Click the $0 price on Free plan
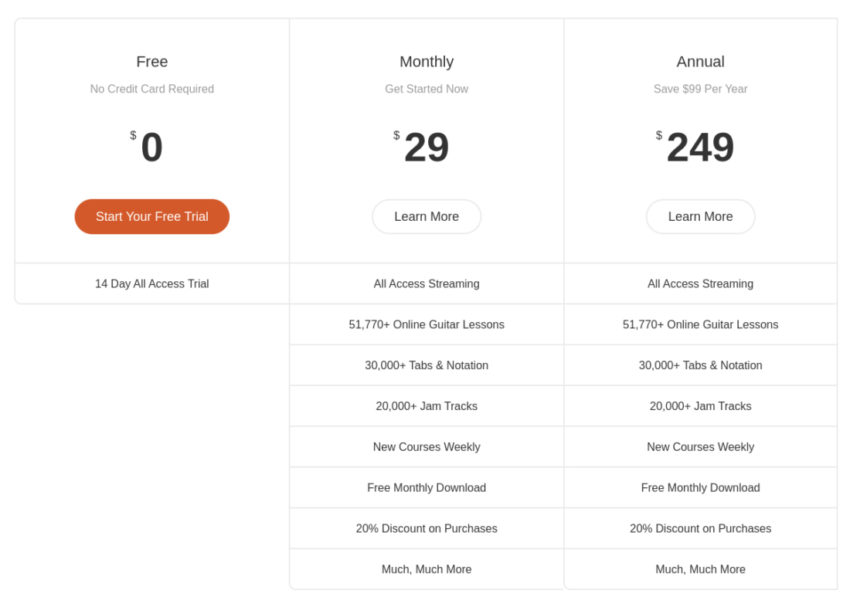The height and width of the screenshot is (607, 850). (150, 148)
